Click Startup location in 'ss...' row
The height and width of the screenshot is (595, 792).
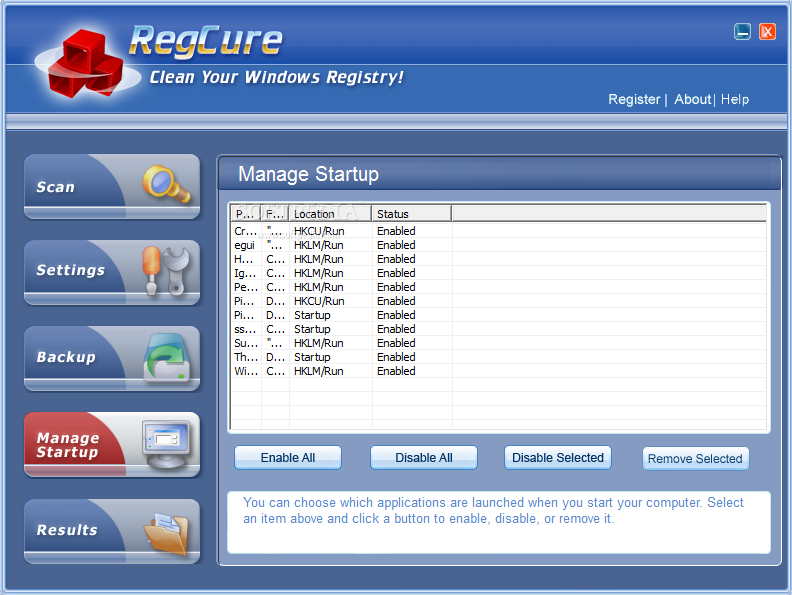pos(312,329)
